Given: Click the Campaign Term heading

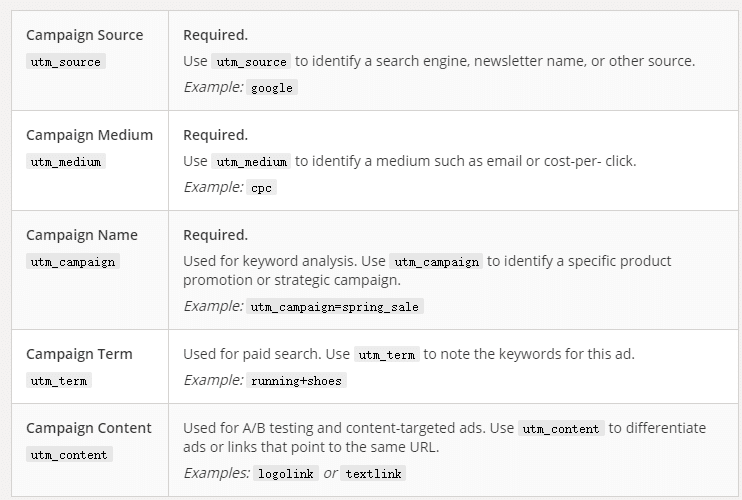Looking at the screenshot, I should 79,354.
